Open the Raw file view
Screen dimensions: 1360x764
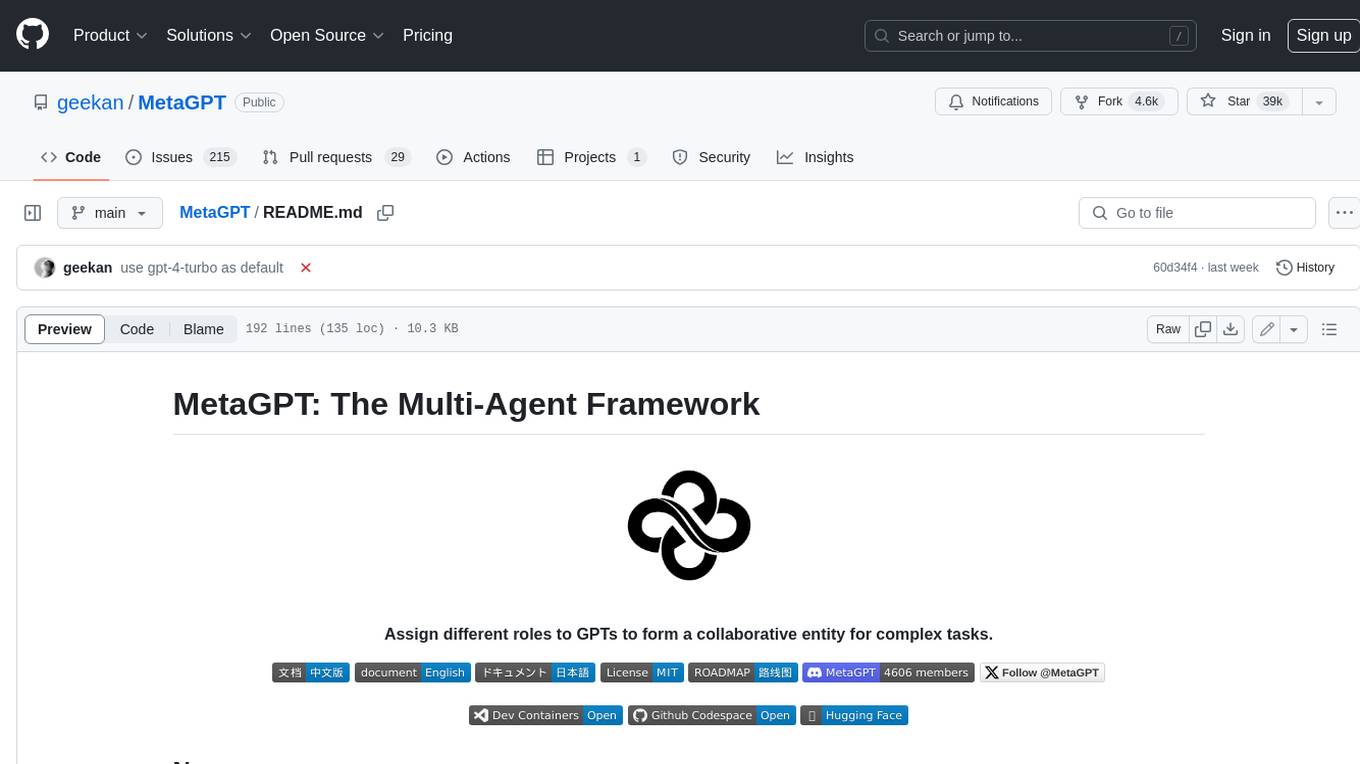pyautogui.click(x=1168, y=329)
